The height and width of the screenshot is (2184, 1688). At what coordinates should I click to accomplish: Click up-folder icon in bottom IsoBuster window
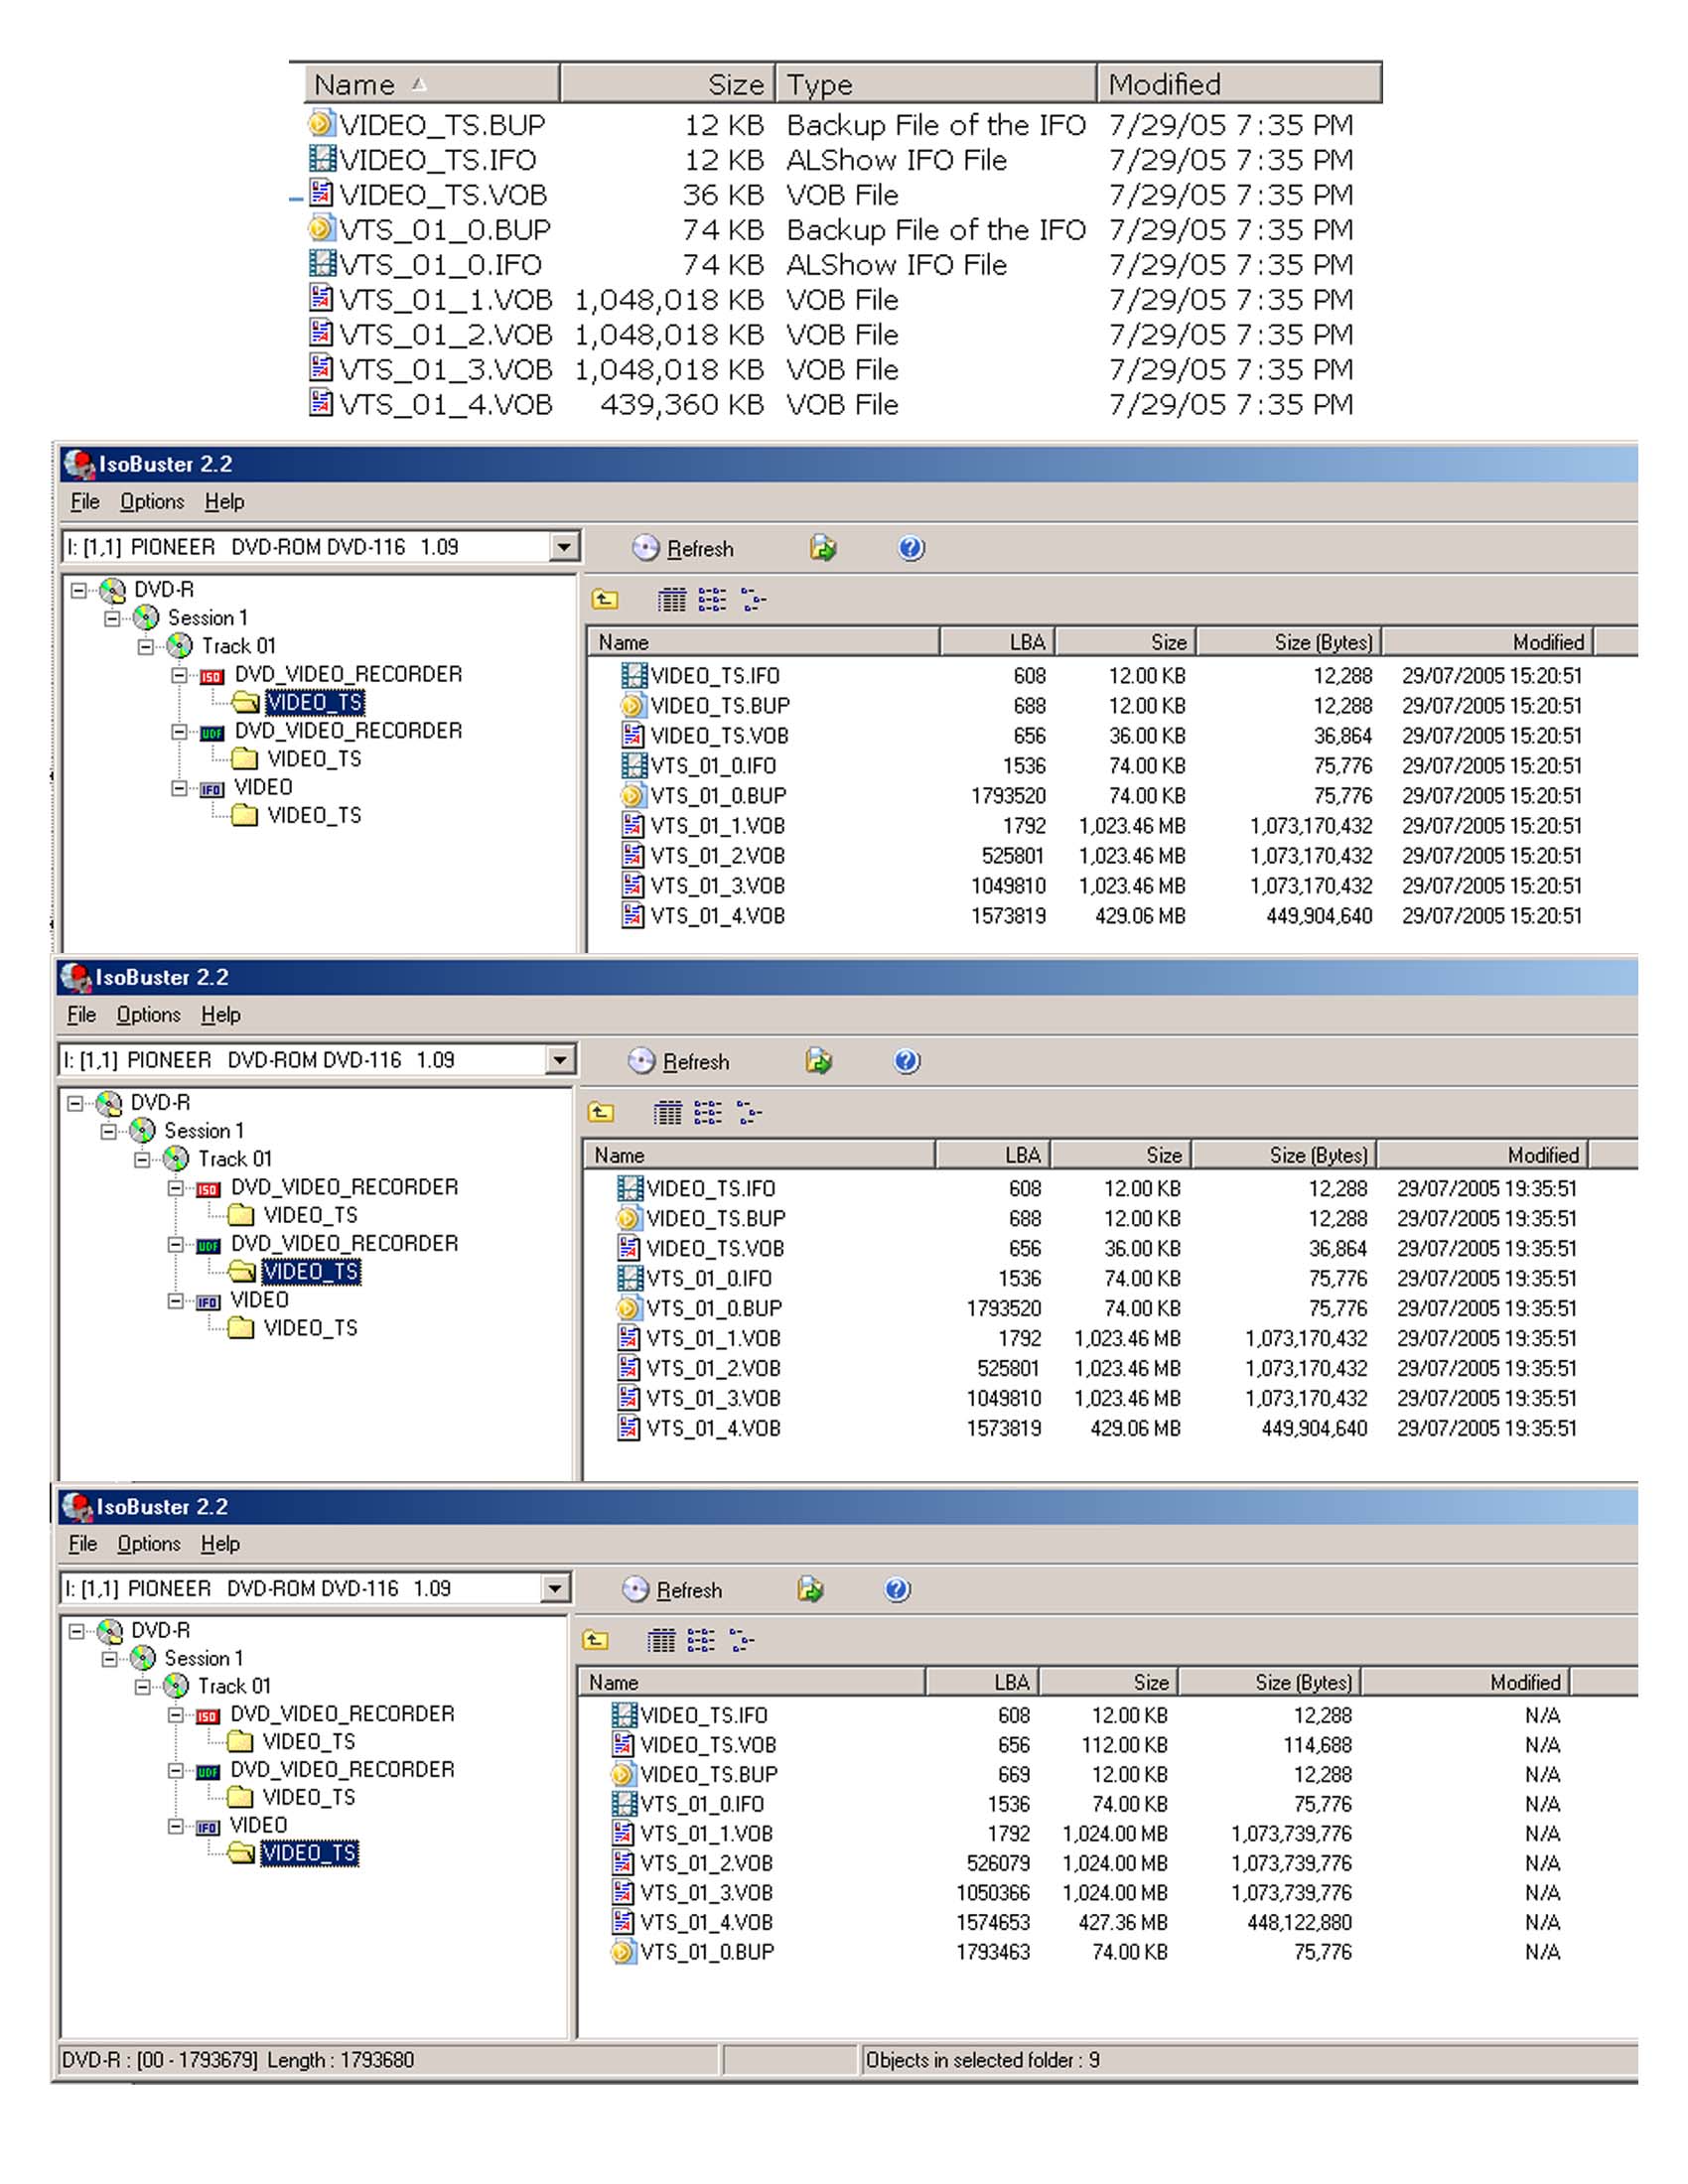[x=595, y=1640]
